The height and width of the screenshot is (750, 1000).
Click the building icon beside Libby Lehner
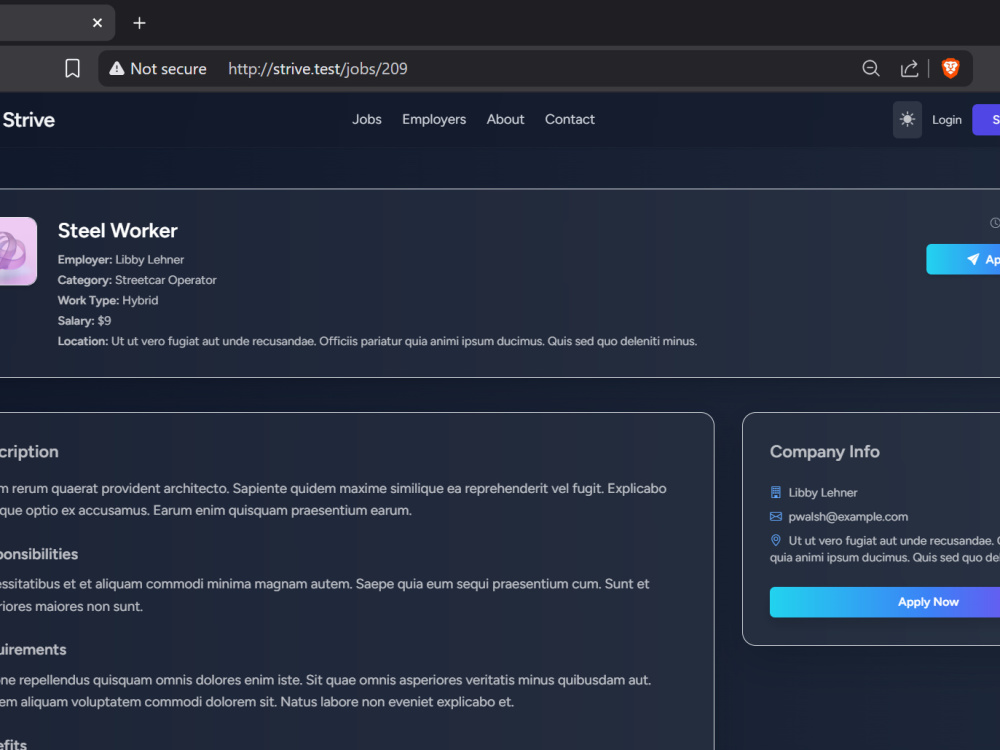click(x=776, y=492)
